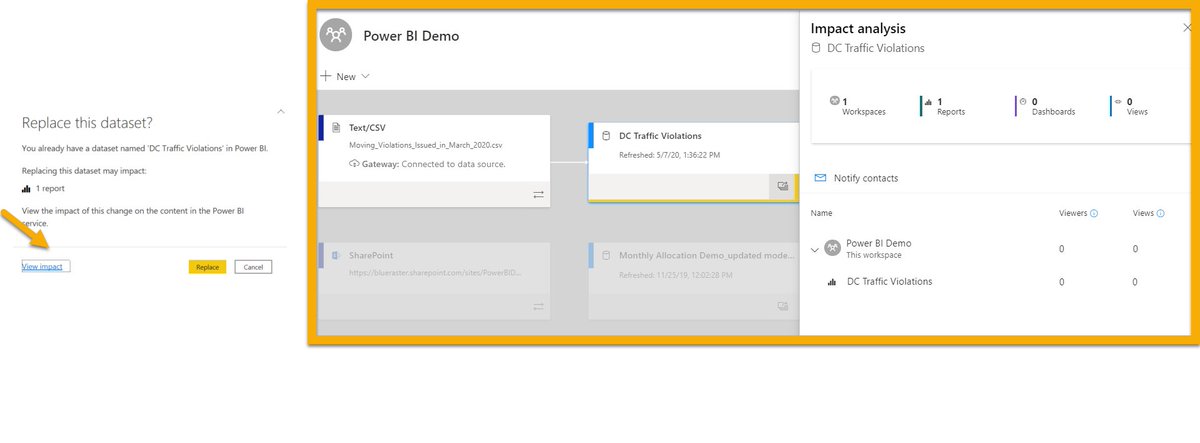Screen dimensions: 1200x443
Task: Click workspace icon in Power BI Demo row
Action: 834,248
